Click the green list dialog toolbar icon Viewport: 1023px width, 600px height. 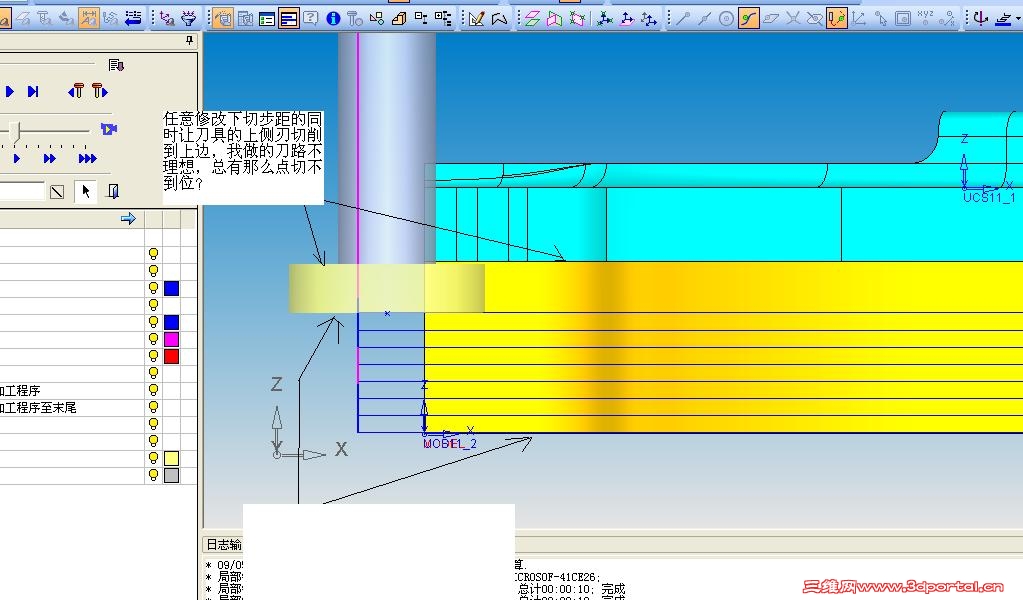click(267, 19)
